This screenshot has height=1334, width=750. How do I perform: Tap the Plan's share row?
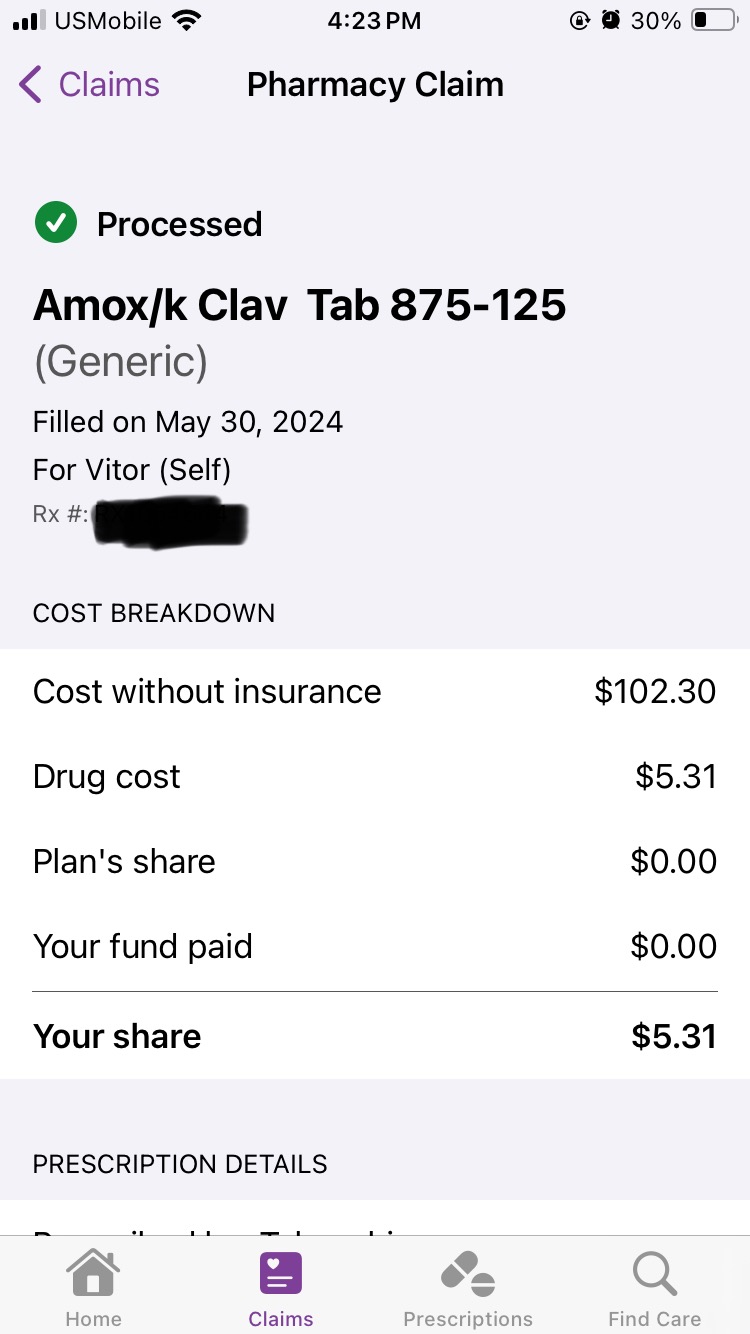tap(375, 861)
